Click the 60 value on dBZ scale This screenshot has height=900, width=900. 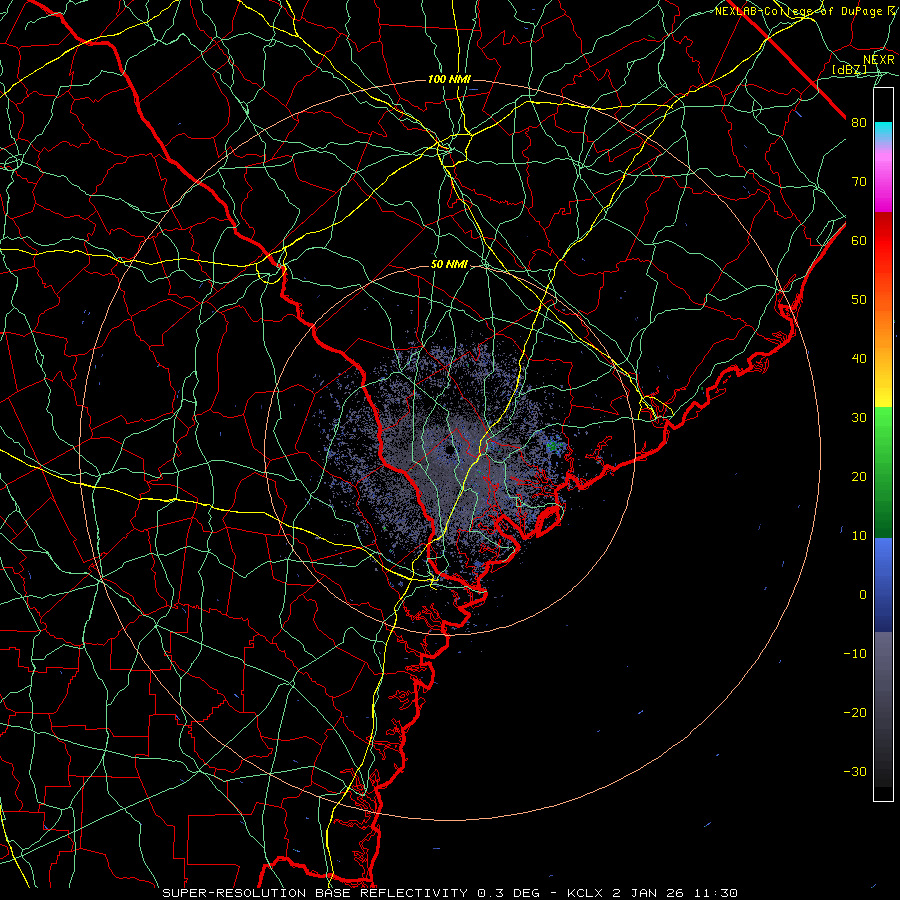click(x=859, y=240)
